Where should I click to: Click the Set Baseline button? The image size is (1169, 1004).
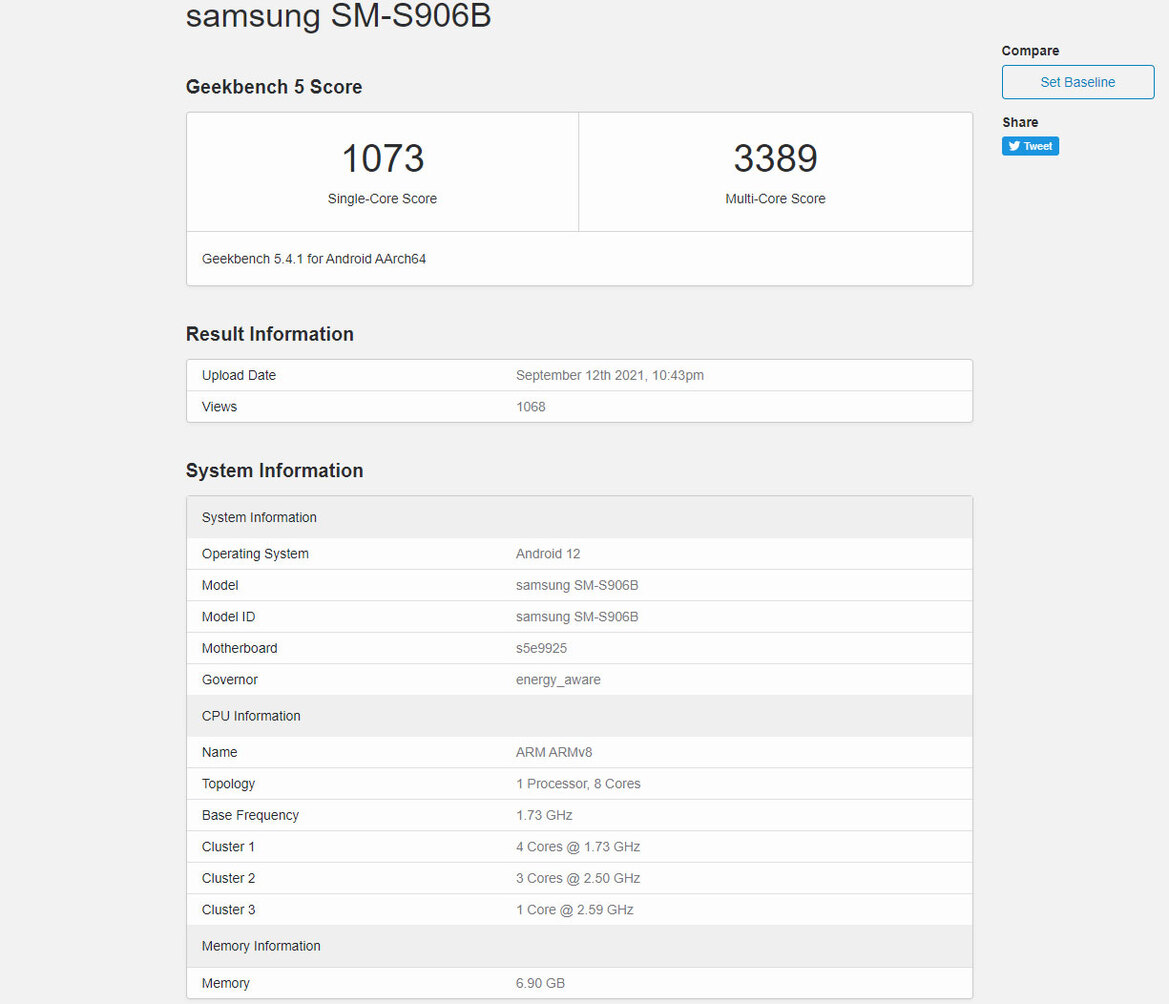coord(1077,82)
